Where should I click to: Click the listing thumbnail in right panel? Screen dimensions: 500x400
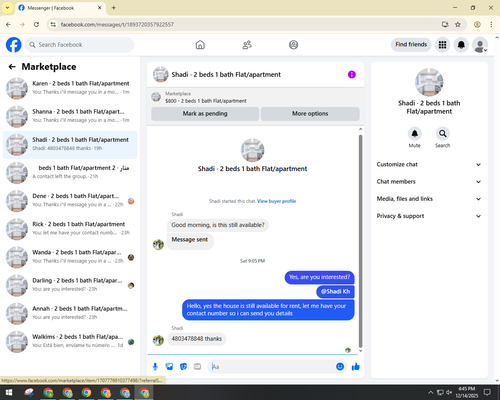(429, 82)
